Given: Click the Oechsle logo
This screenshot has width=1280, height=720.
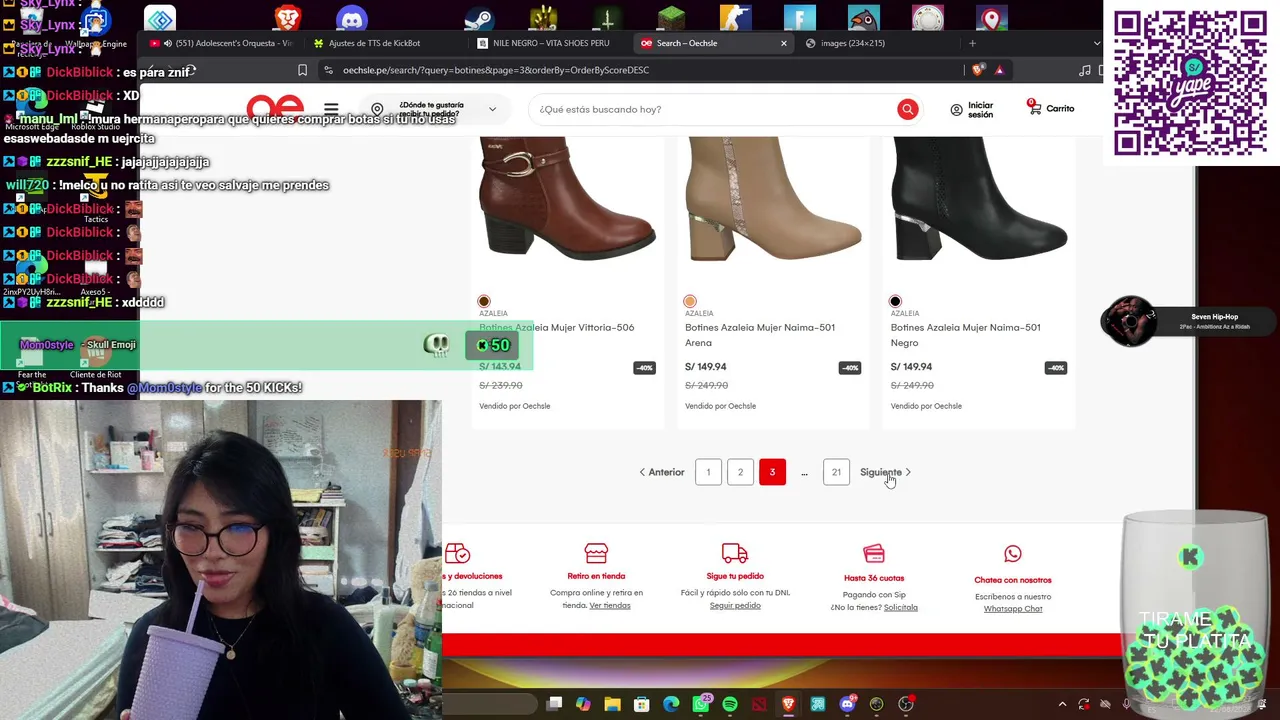Looking at the screenshot, I should (x=275, y=108).
